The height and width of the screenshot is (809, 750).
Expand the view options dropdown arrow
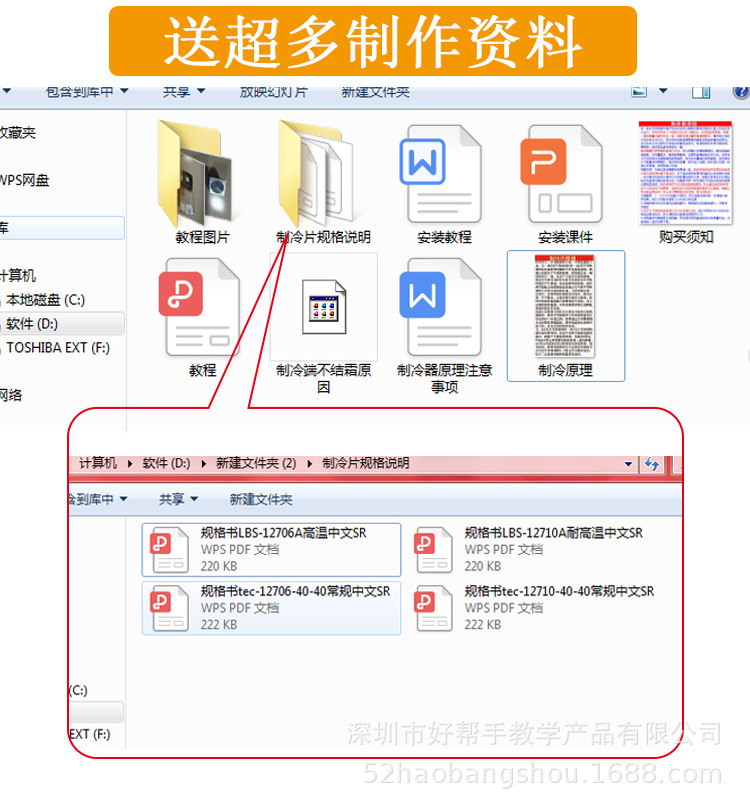(x=663, y=91)
